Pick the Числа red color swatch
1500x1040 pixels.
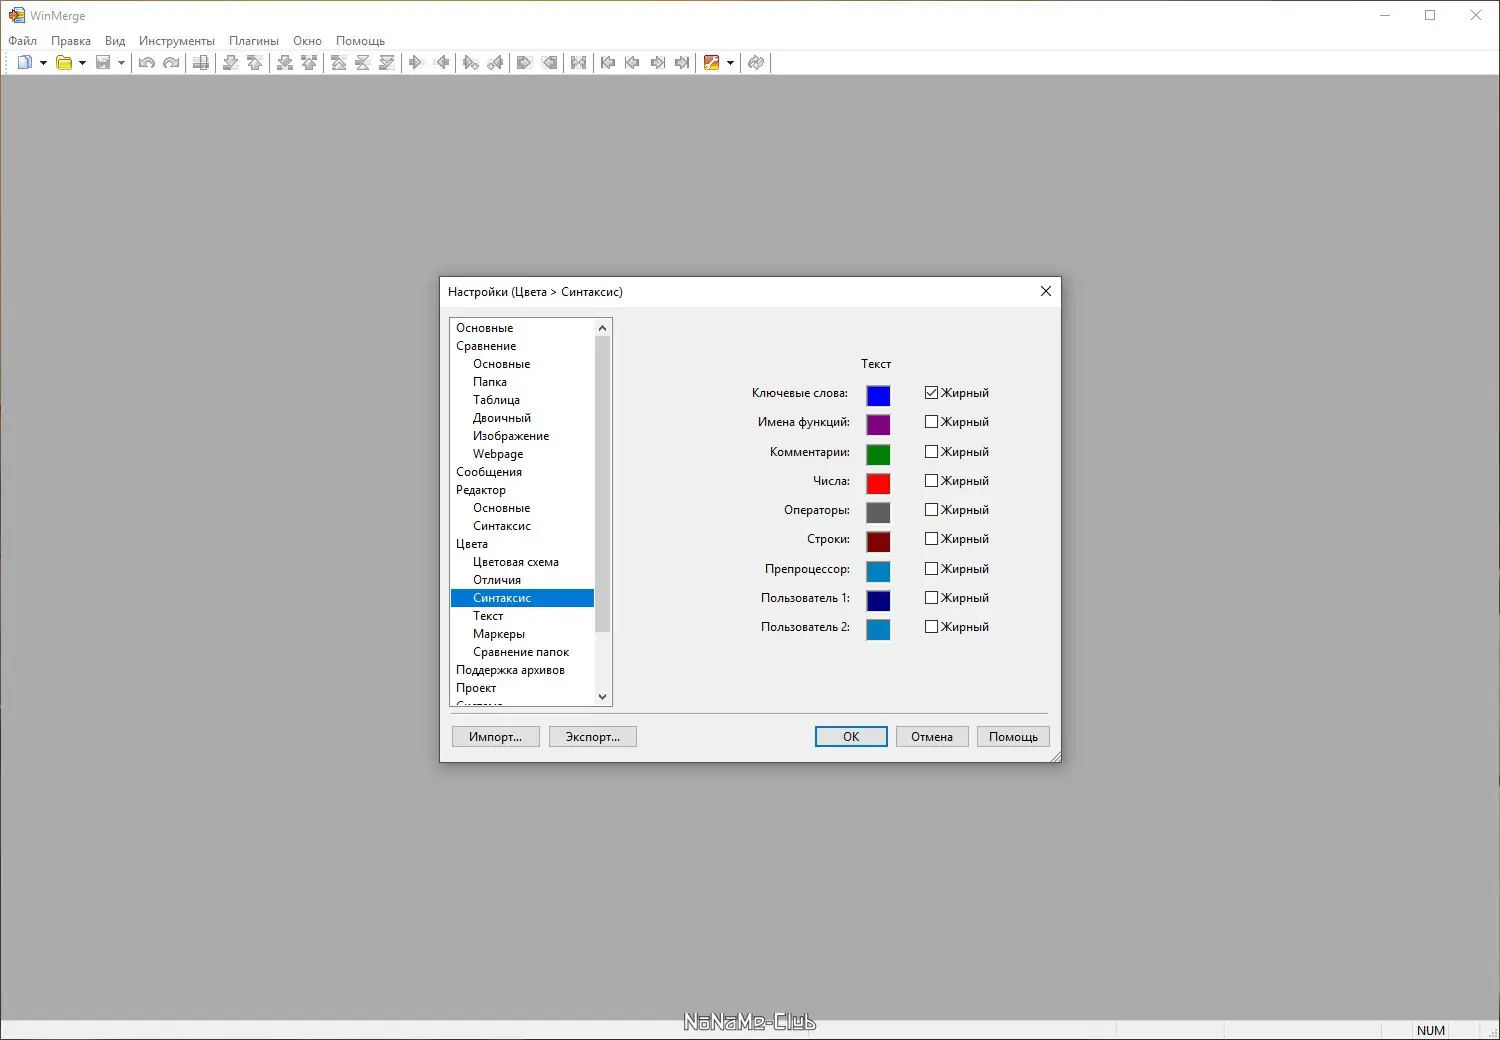878,483
